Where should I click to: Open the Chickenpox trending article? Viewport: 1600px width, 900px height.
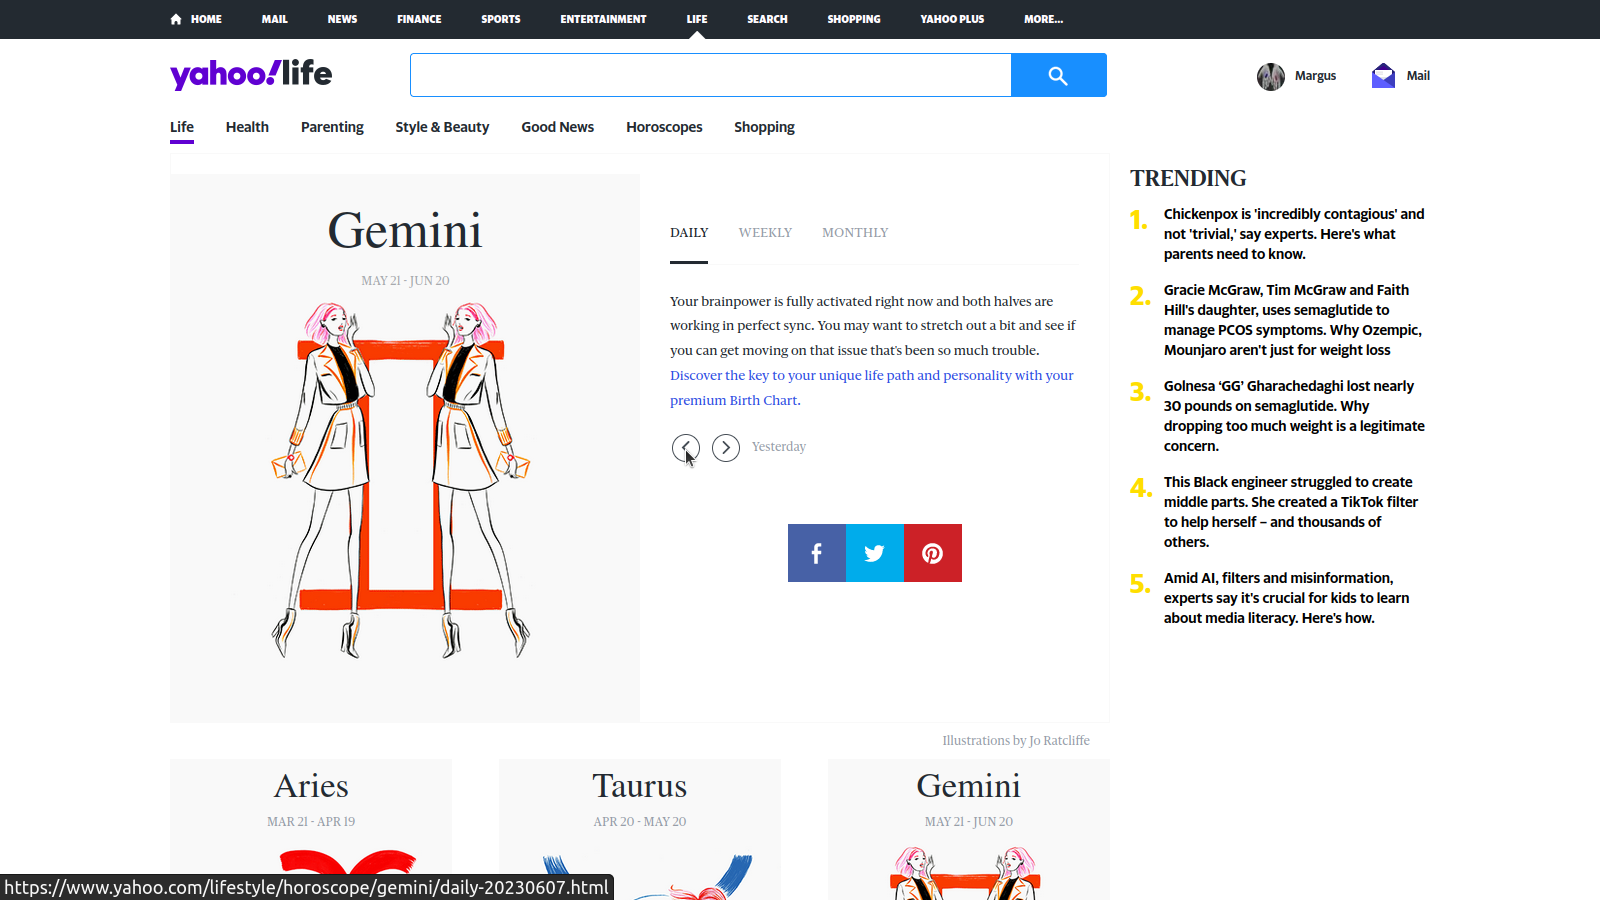[x=1294, y=234]
